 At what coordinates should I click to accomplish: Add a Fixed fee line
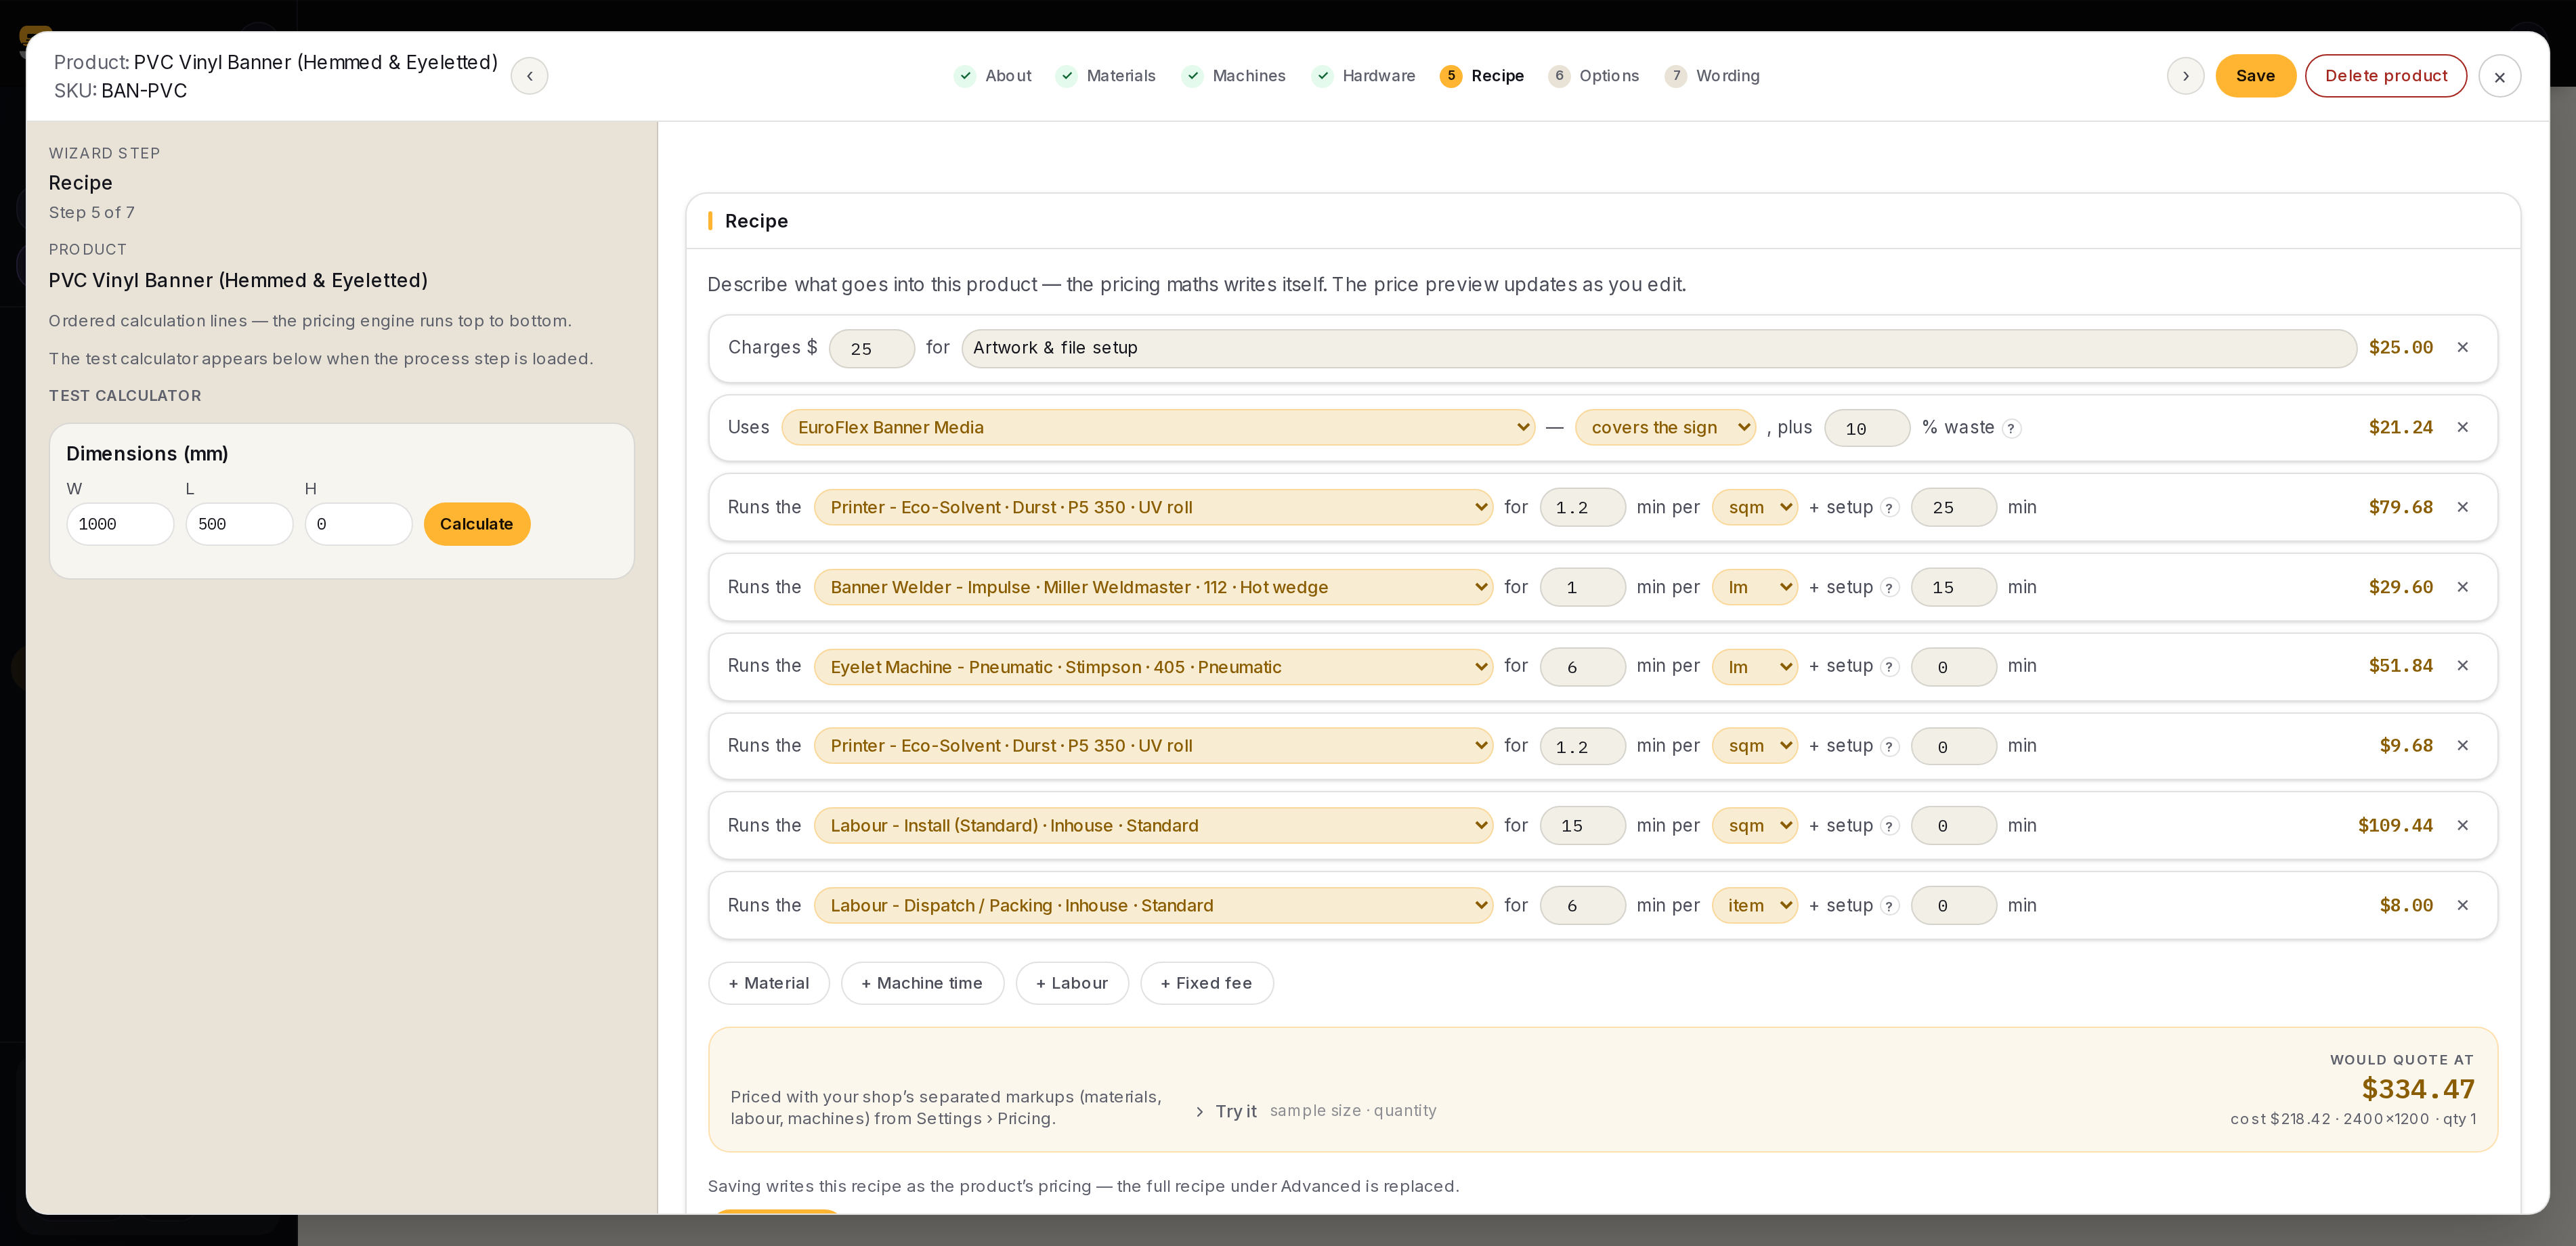1206,983
